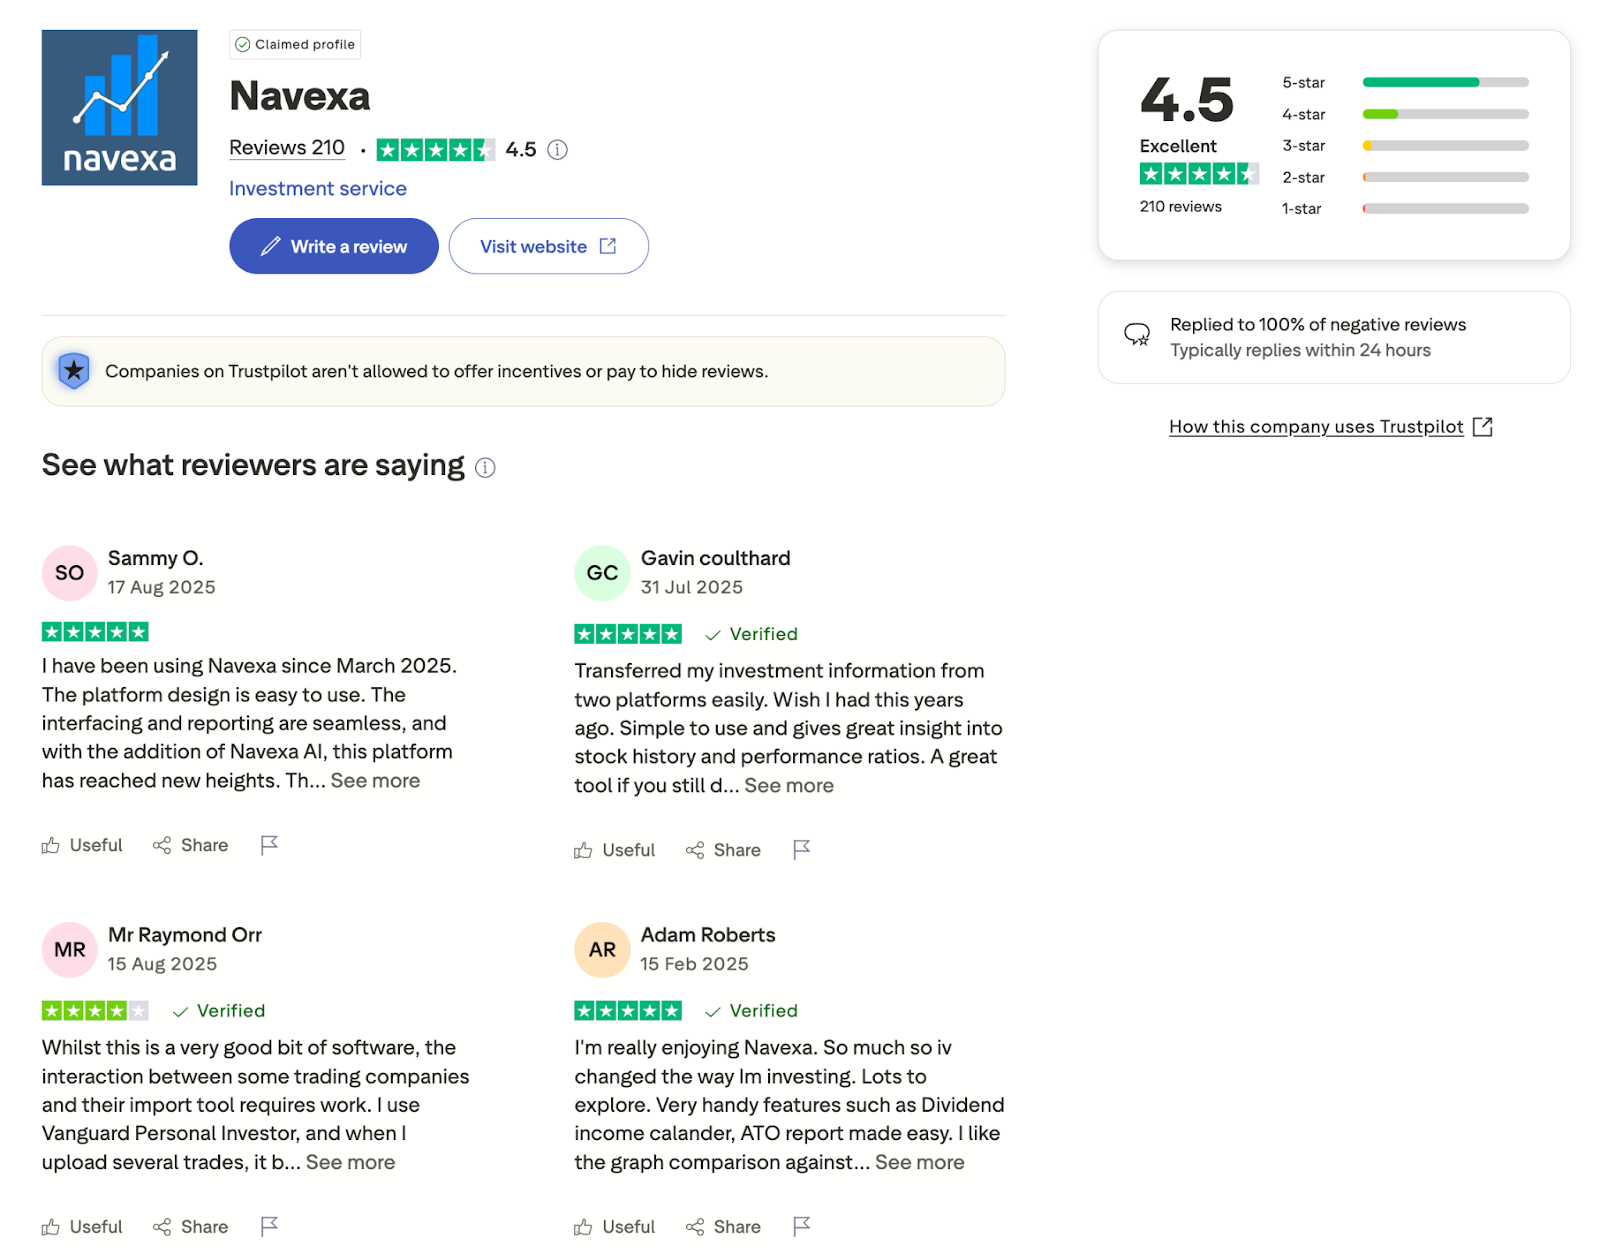Click Verified label on Adam Roberts review
The image size is (1600, 1248).
[x=751, y=1011]
